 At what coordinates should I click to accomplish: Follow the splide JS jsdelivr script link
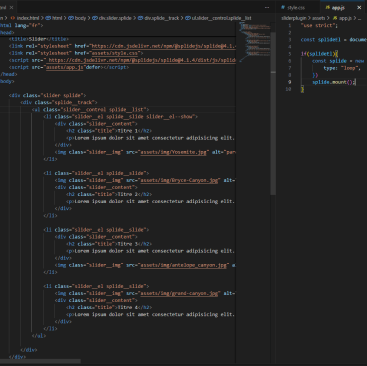[x=142, y=60]
